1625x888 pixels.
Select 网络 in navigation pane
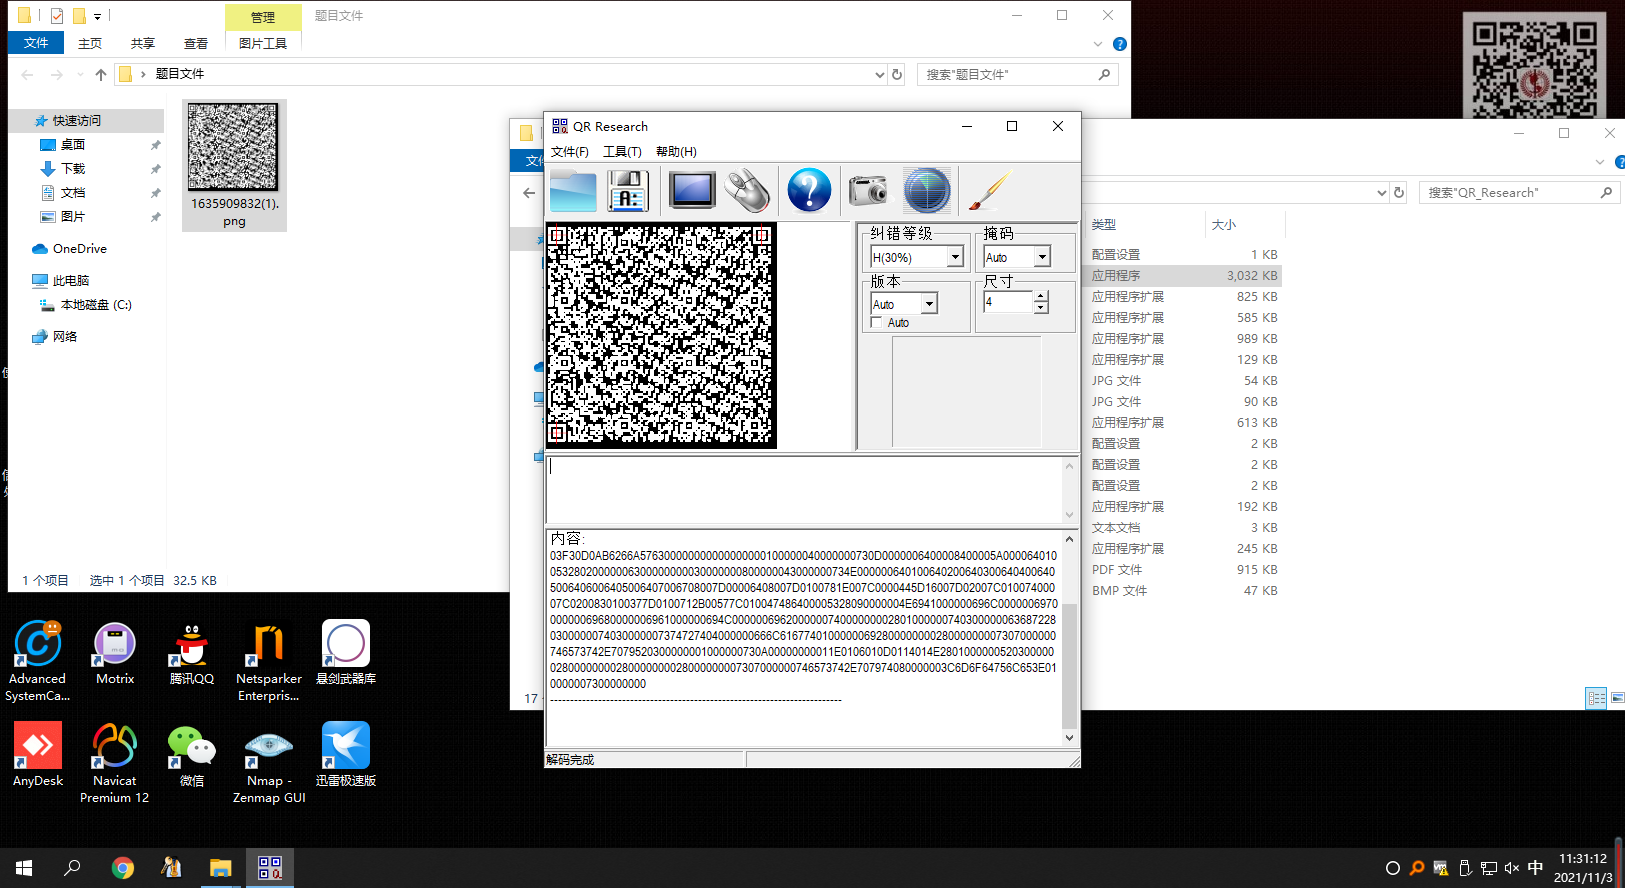pyautogui.click(x=65, y=337)
